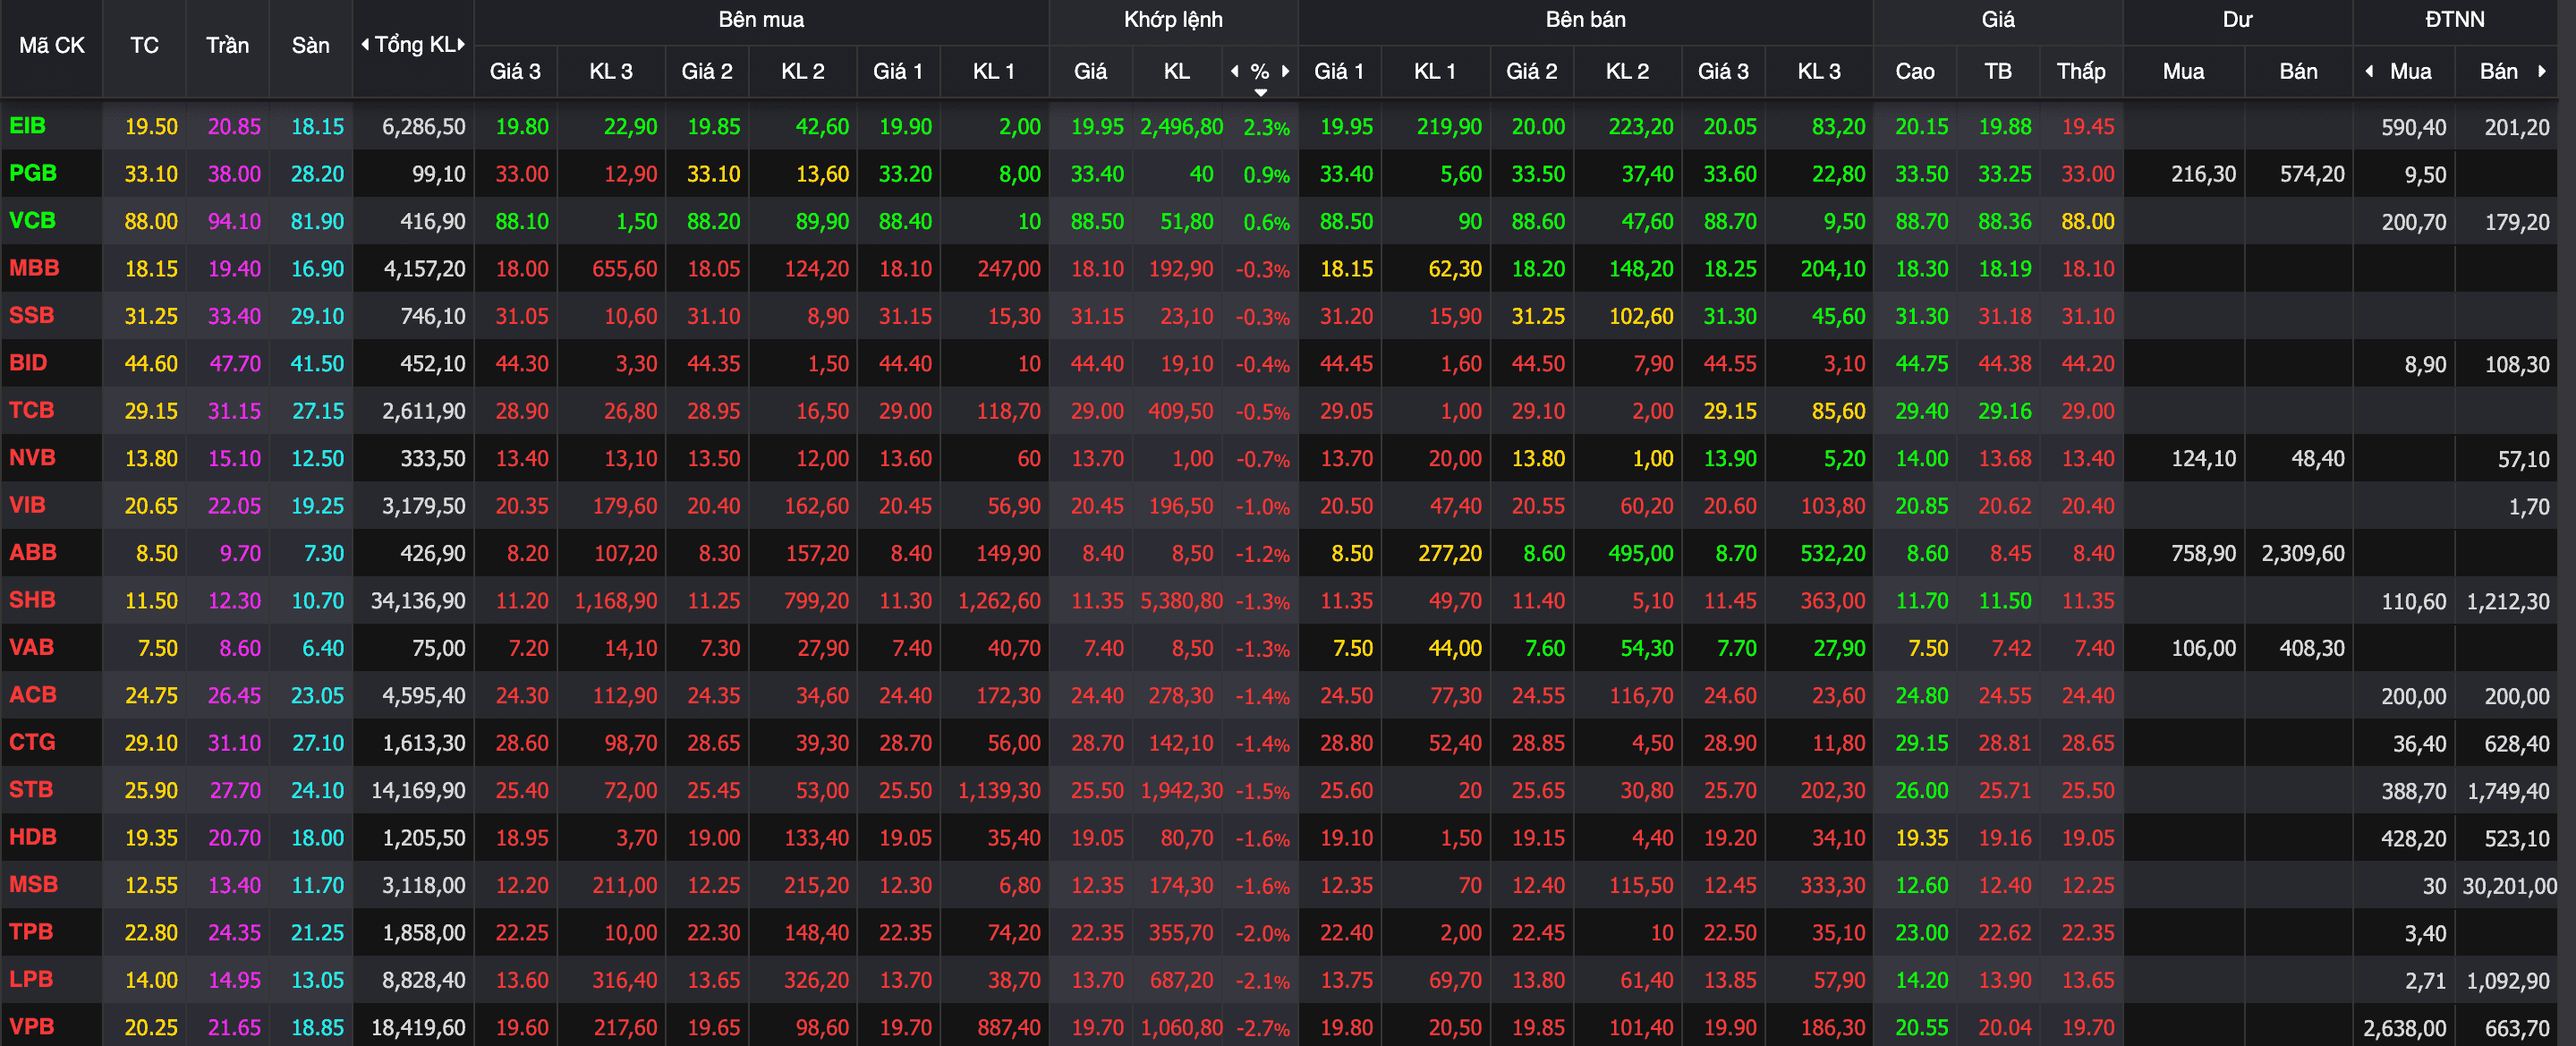The width and height of the screenshot is (2576, 1046).
Task: Click right arrow after ĐTNN Bán header
Action: pyautogui.click(x=2542, y=71)
